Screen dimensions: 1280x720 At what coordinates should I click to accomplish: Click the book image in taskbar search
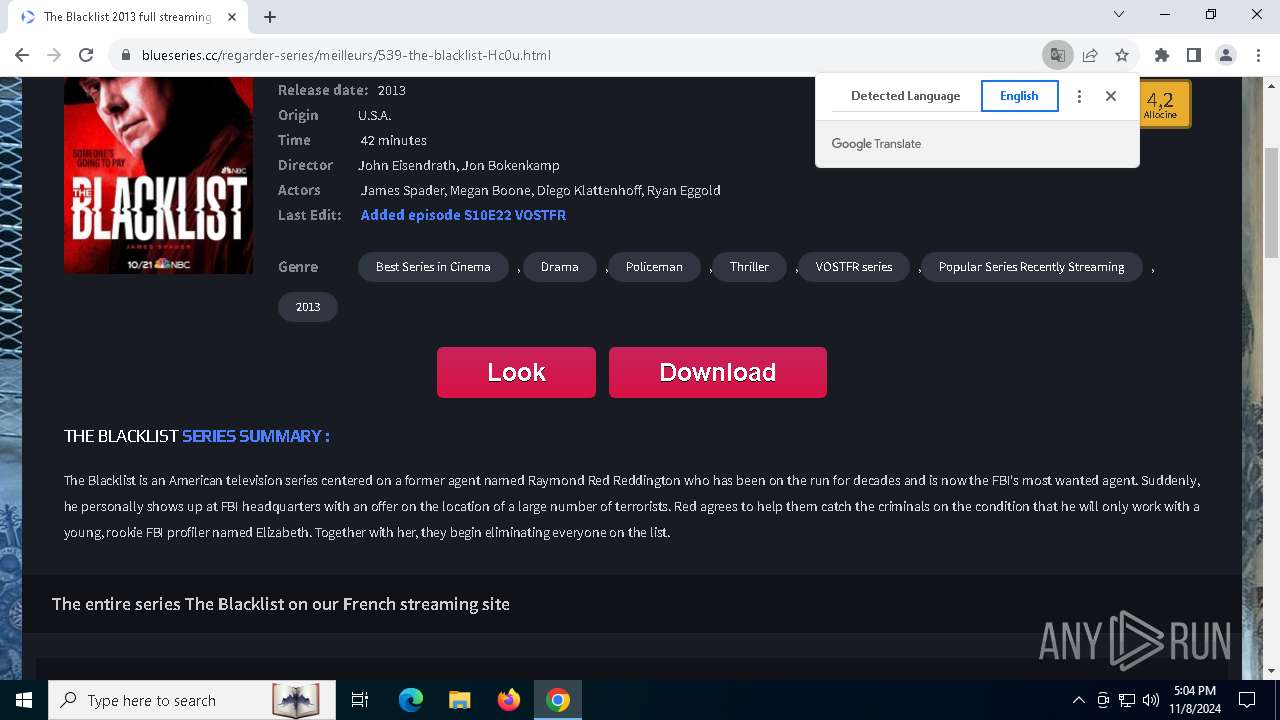tap(295, 700)
